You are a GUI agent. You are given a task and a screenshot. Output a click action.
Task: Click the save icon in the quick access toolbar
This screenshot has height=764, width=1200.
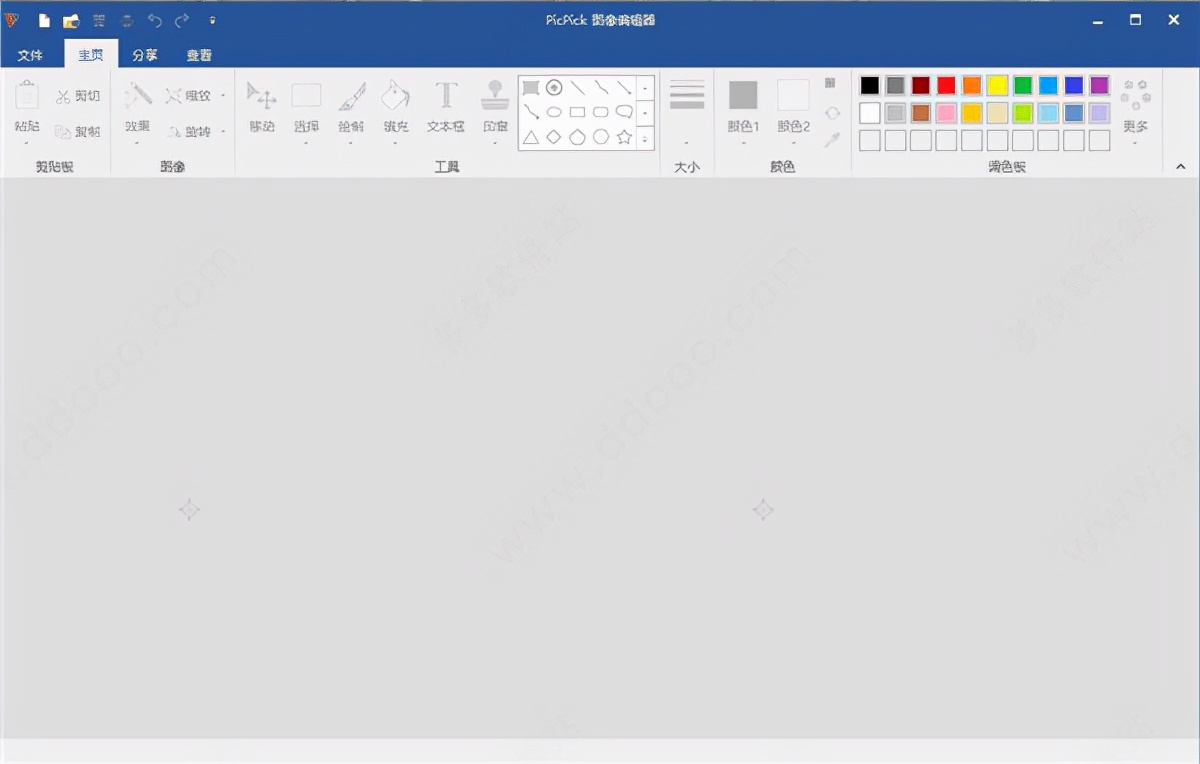(99, 20)
